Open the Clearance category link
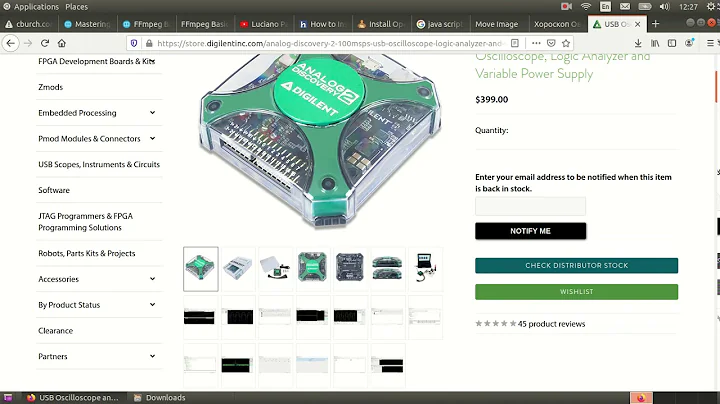The width and height of the screenshot is (720, 404). (x=56, y=331)
